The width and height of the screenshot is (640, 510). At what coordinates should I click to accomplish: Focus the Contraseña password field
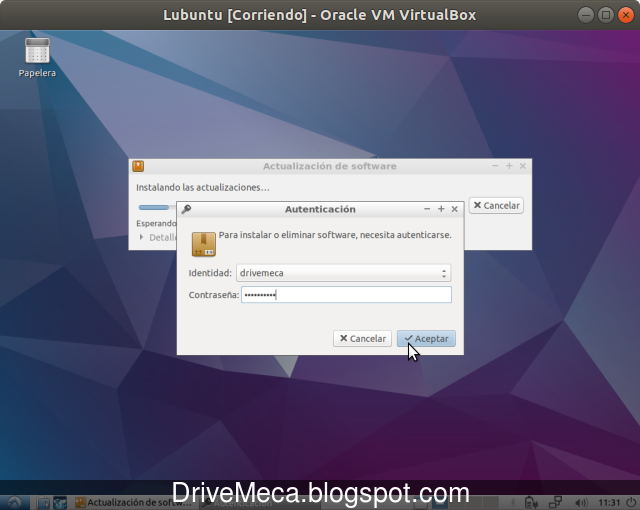pyautogui.click(x=346, y=295)
